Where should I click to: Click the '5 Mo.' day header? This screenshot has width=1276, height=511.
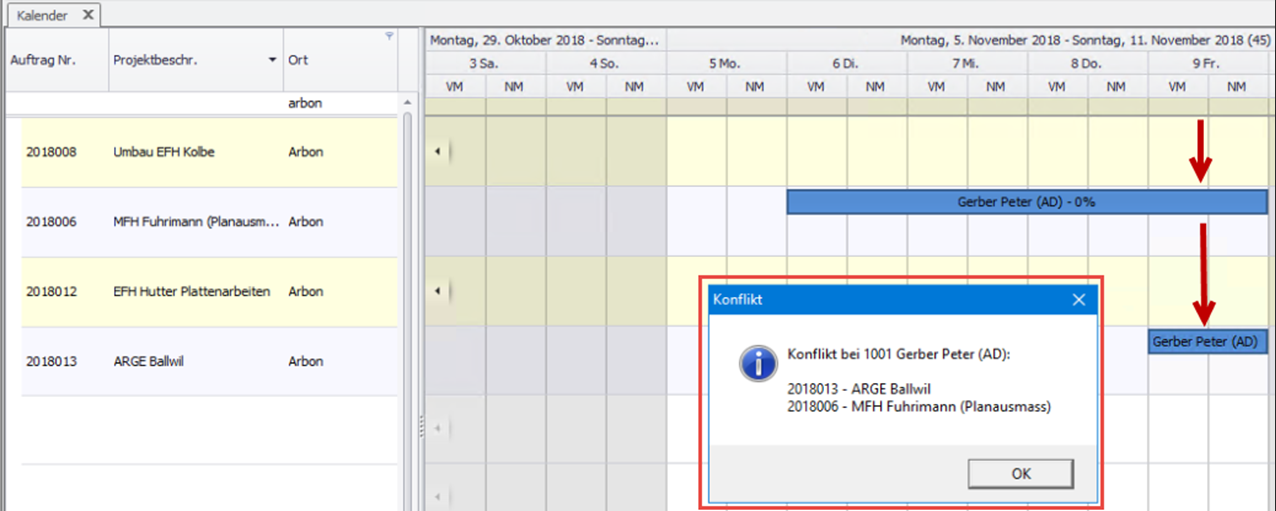(x=726, y=63)
